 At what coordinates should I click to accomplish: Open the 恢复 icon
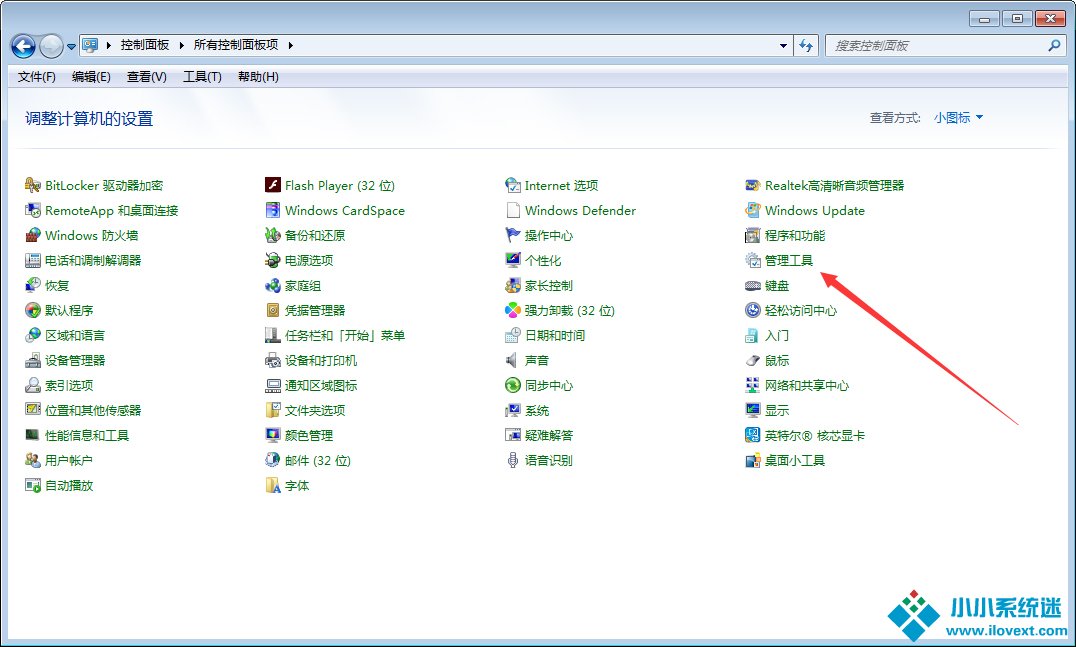[x=33, y=285]
